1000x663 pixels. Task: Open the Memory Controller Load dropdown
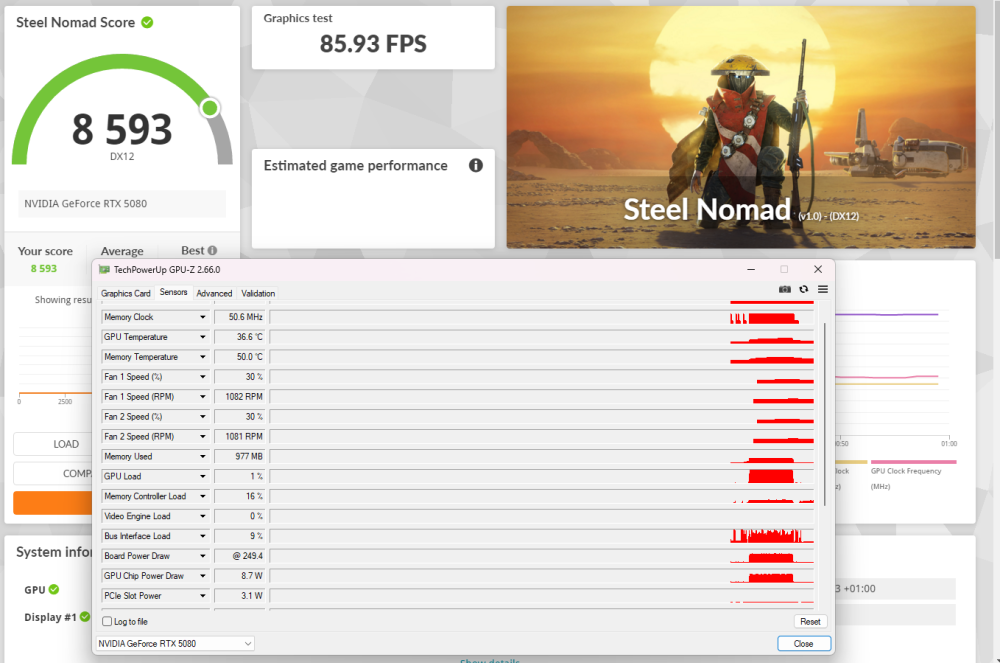[x=203, y=496]
